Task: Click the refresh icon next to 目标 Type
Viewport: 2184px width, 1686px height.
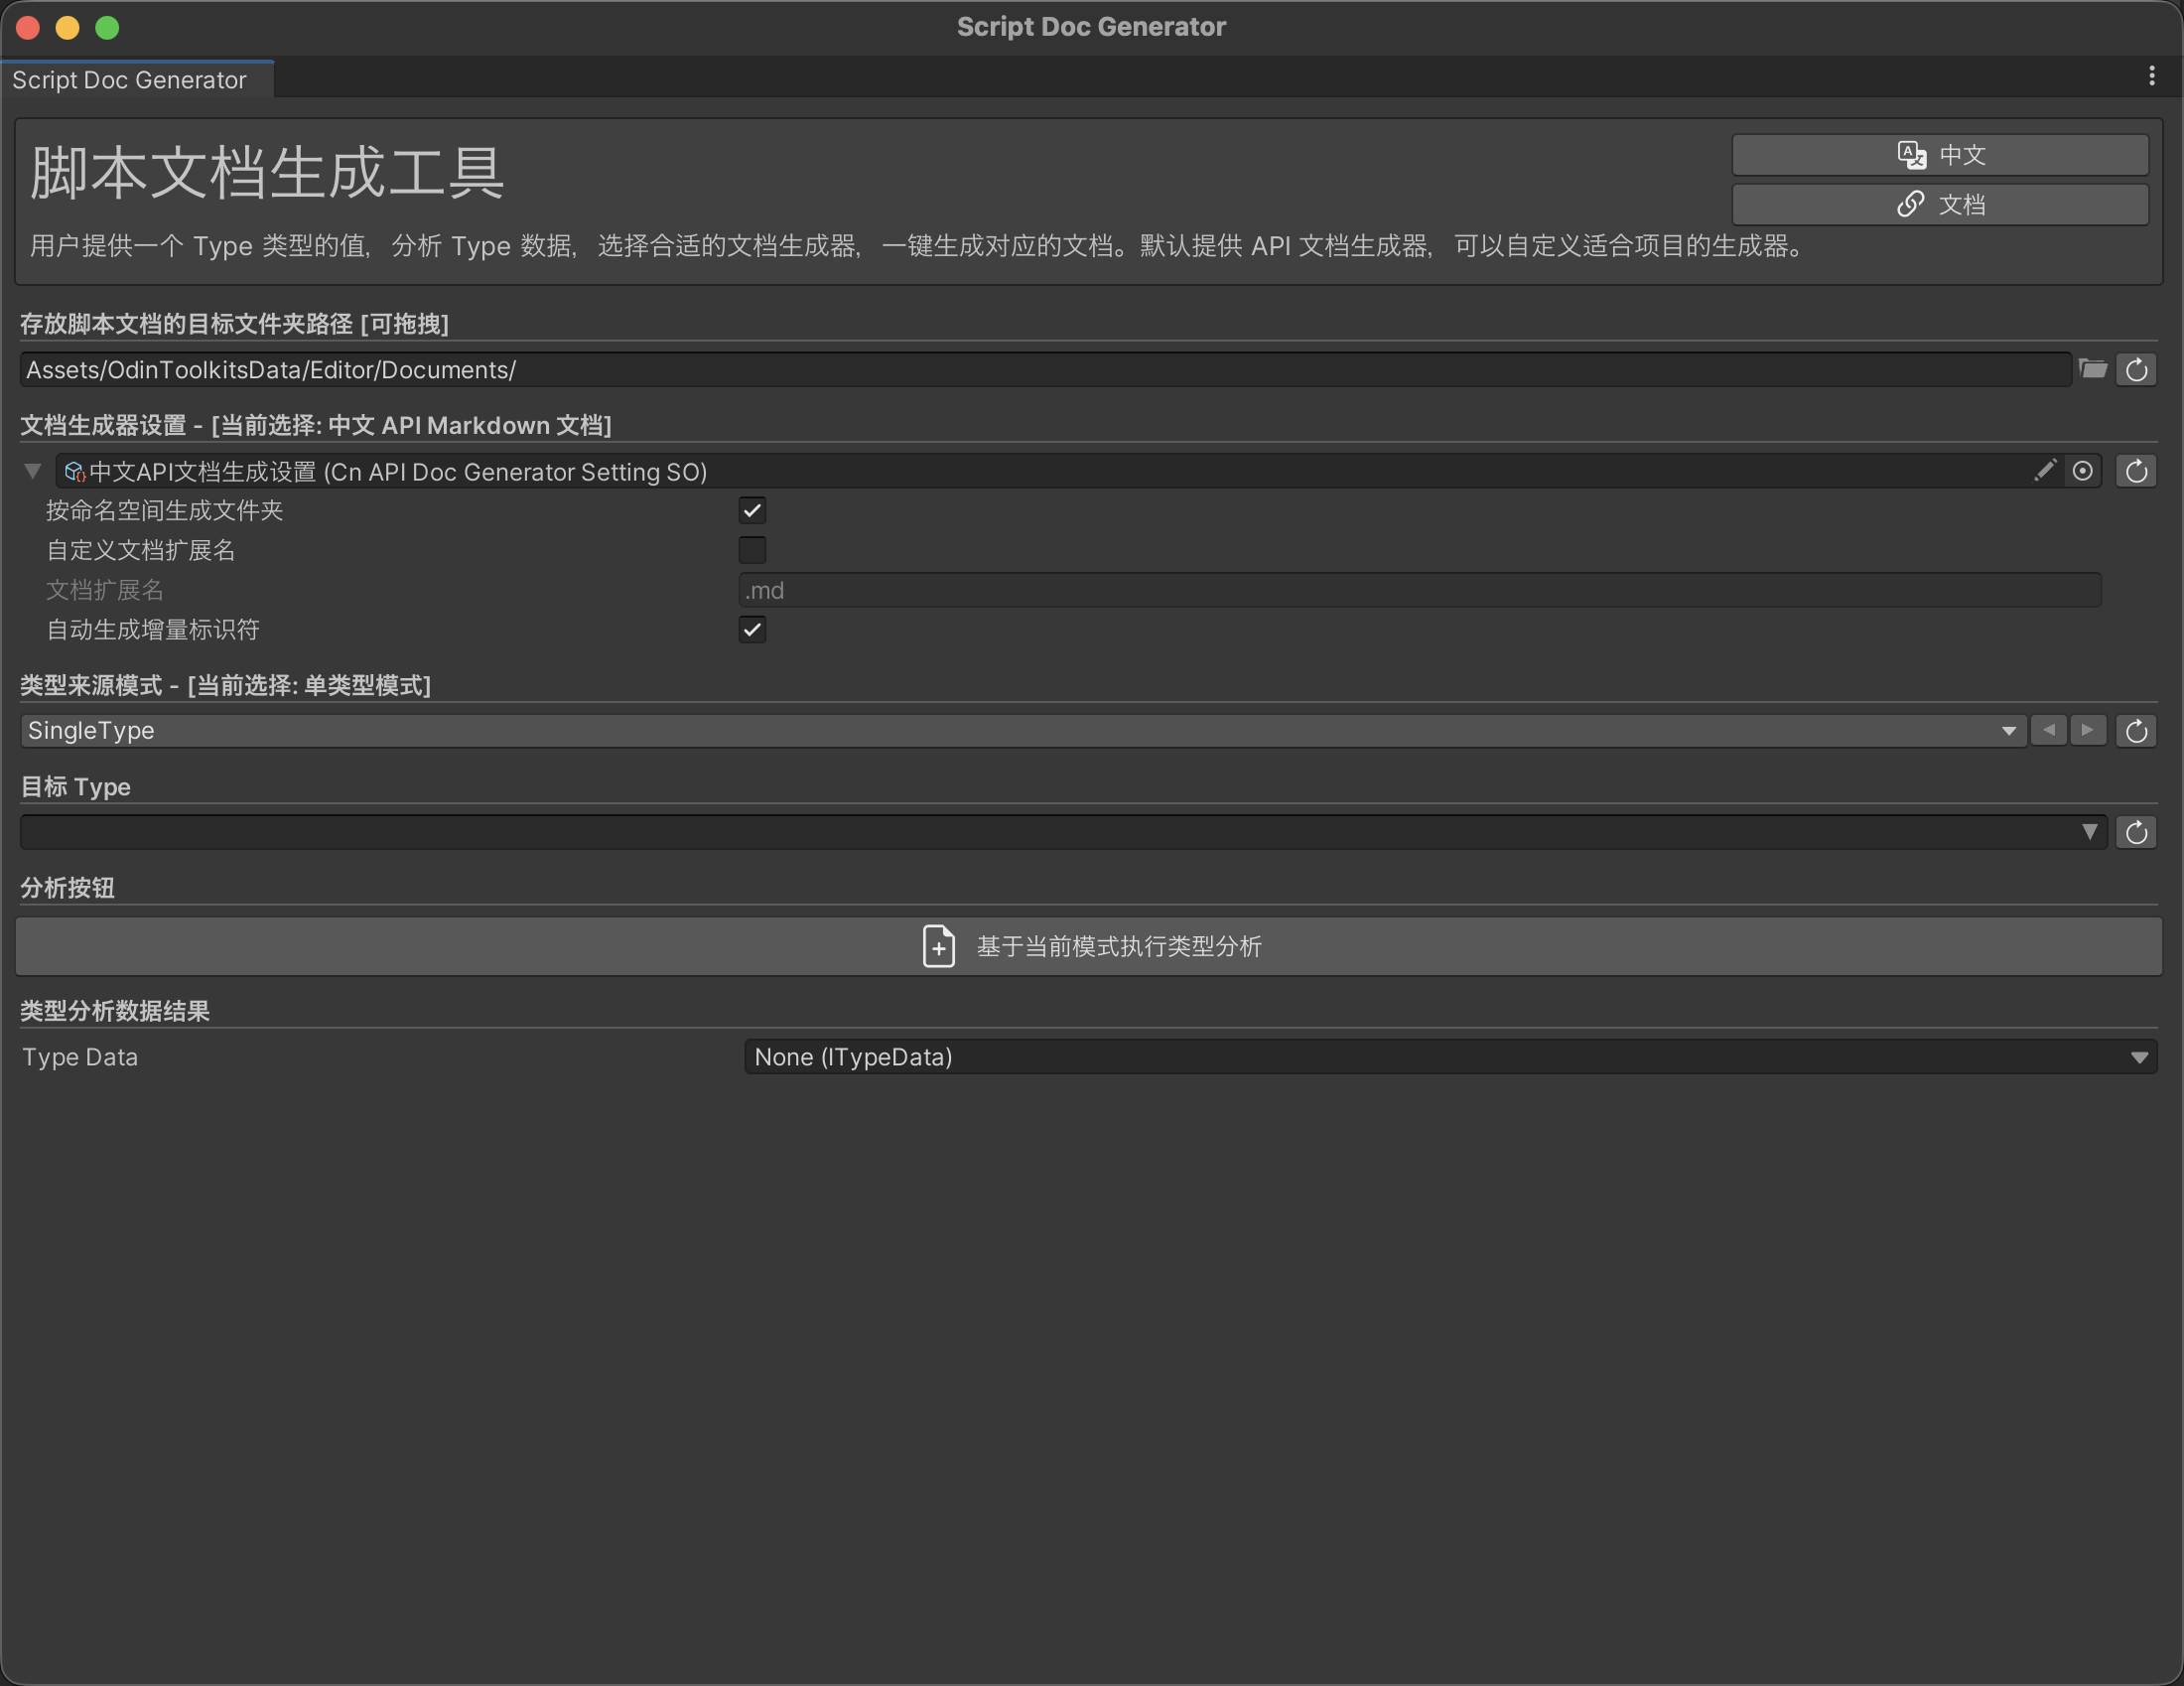Action: [x=2136, y=831]
